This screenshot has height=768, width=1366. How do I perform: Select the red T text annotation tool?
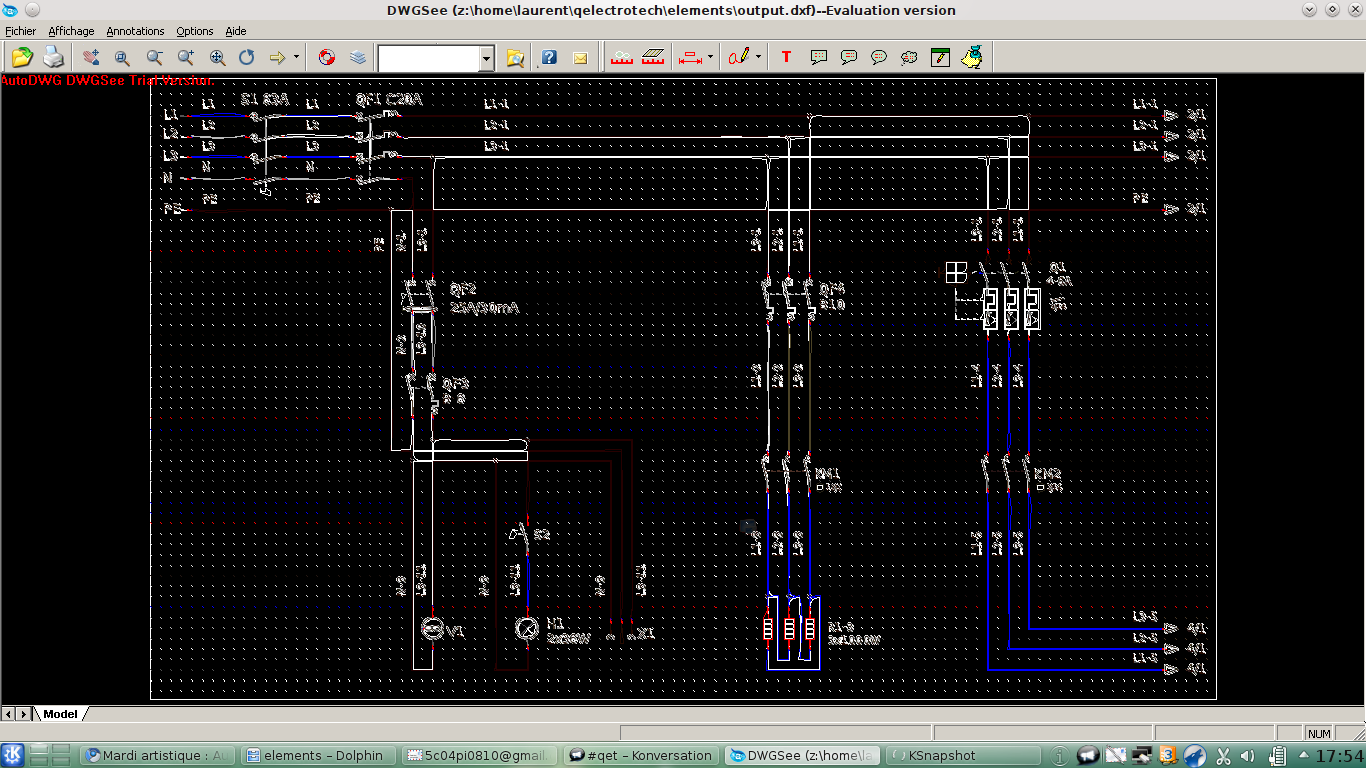pos(786,57)
